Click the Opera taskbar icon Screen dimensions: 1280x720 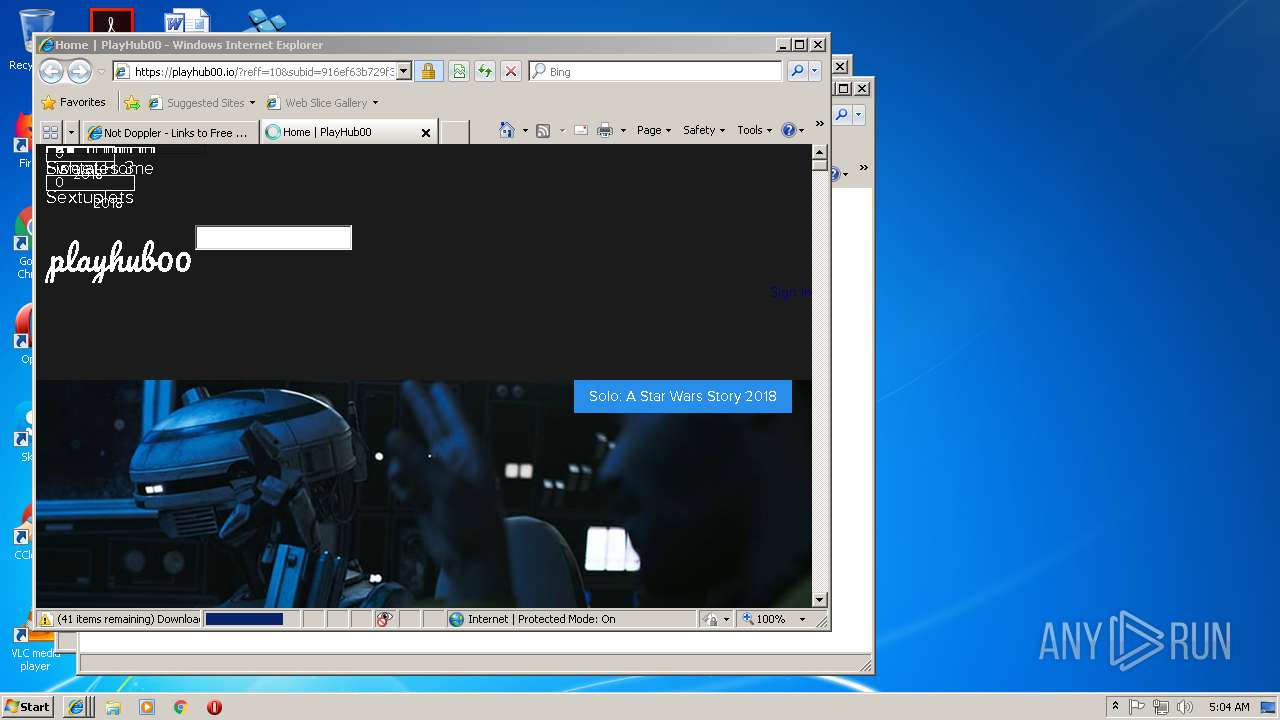[214, 707]
